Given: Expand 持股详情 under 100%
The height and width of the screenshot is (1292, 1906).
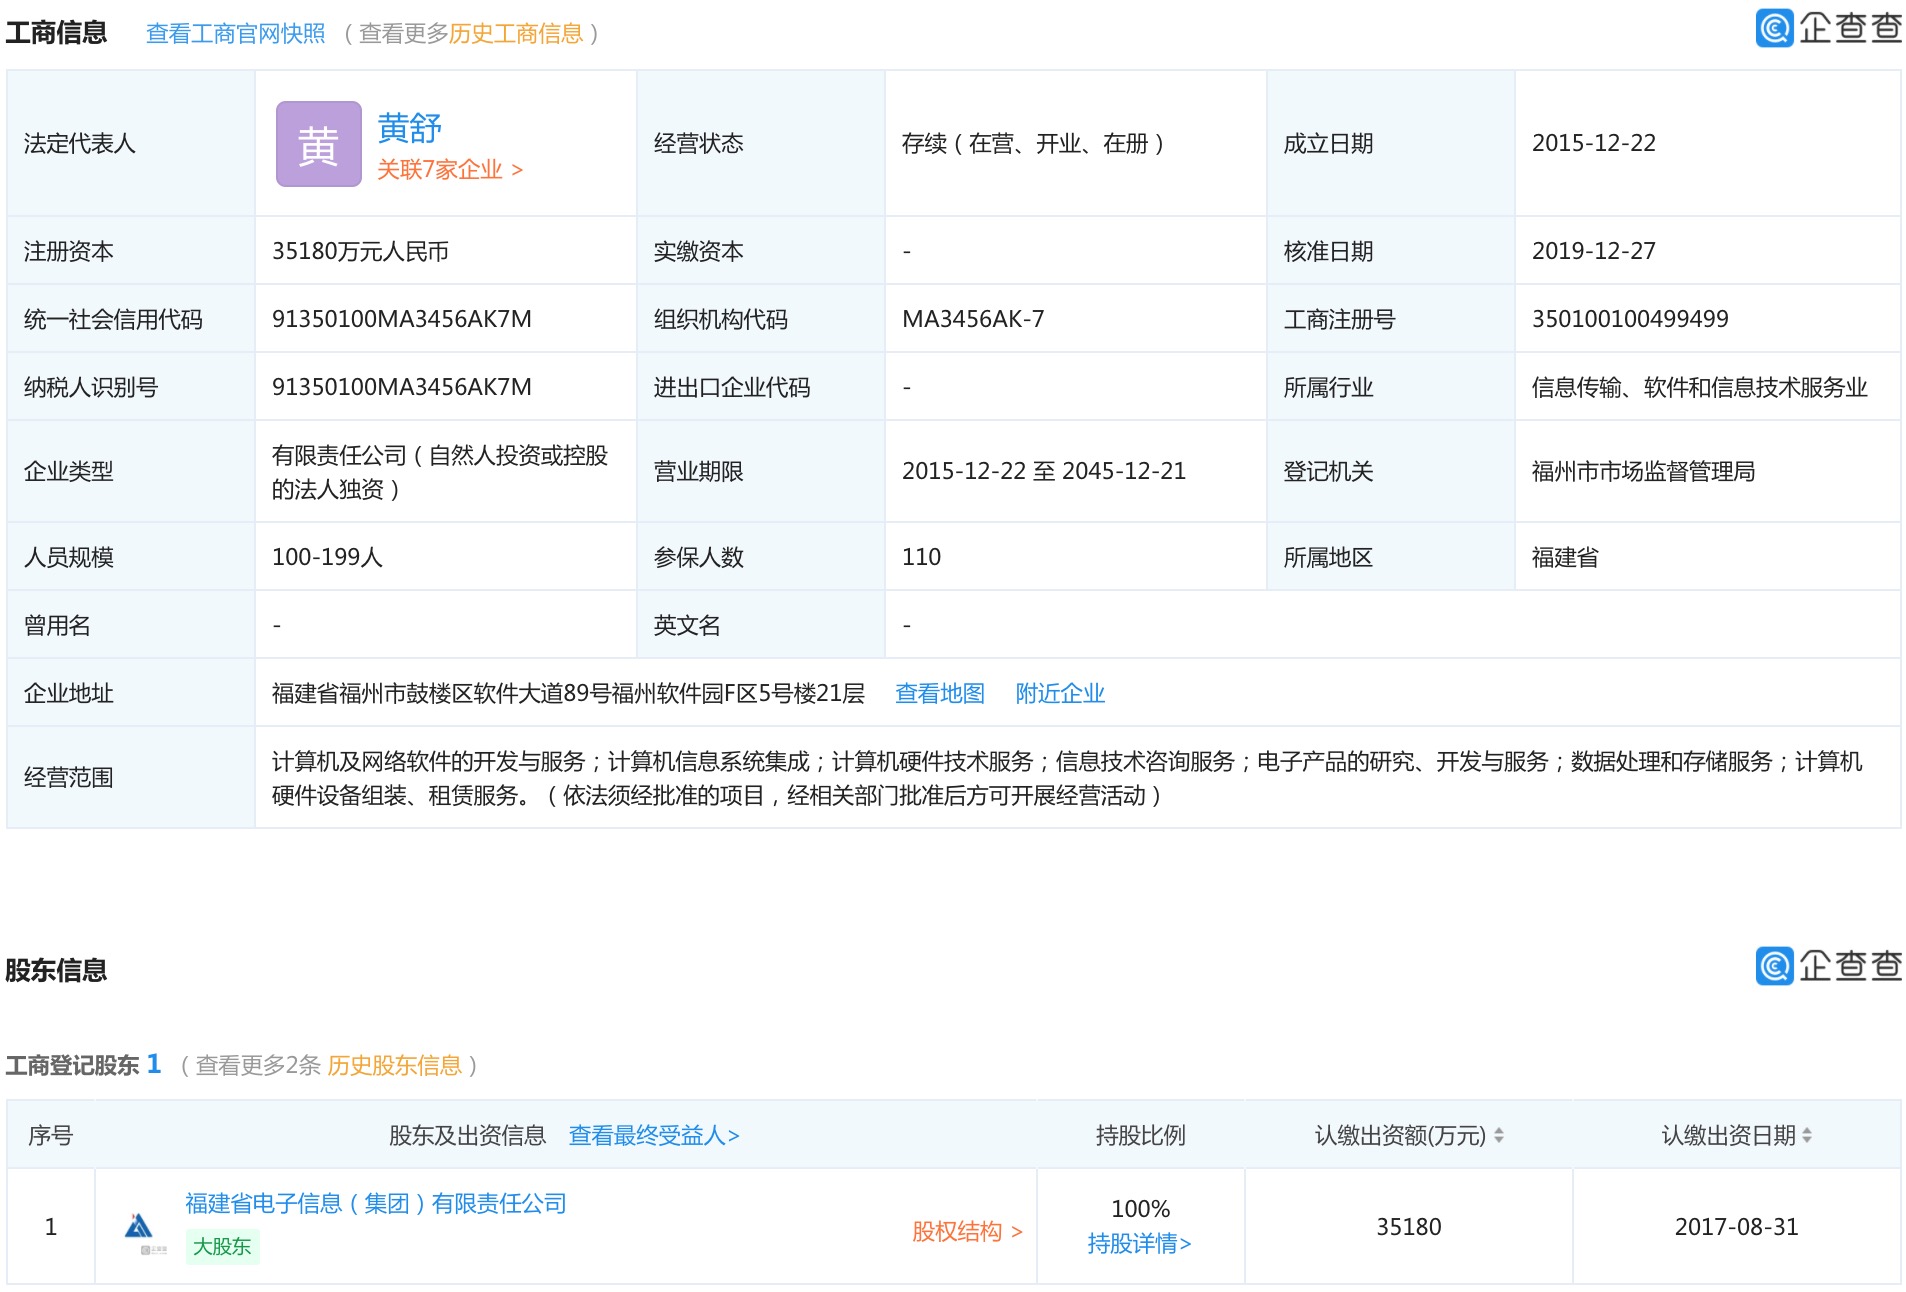Looking at the screenshot, I should [x=1139, y=1244].
